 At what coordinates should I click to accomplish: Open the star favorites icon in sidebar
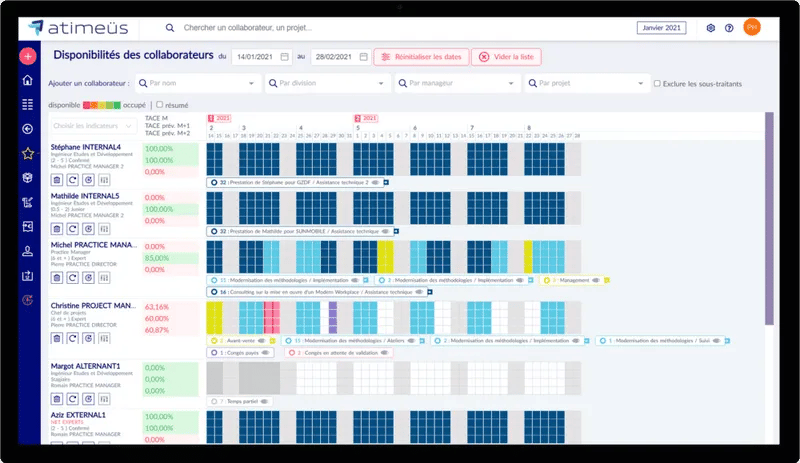tap(28, 153)
